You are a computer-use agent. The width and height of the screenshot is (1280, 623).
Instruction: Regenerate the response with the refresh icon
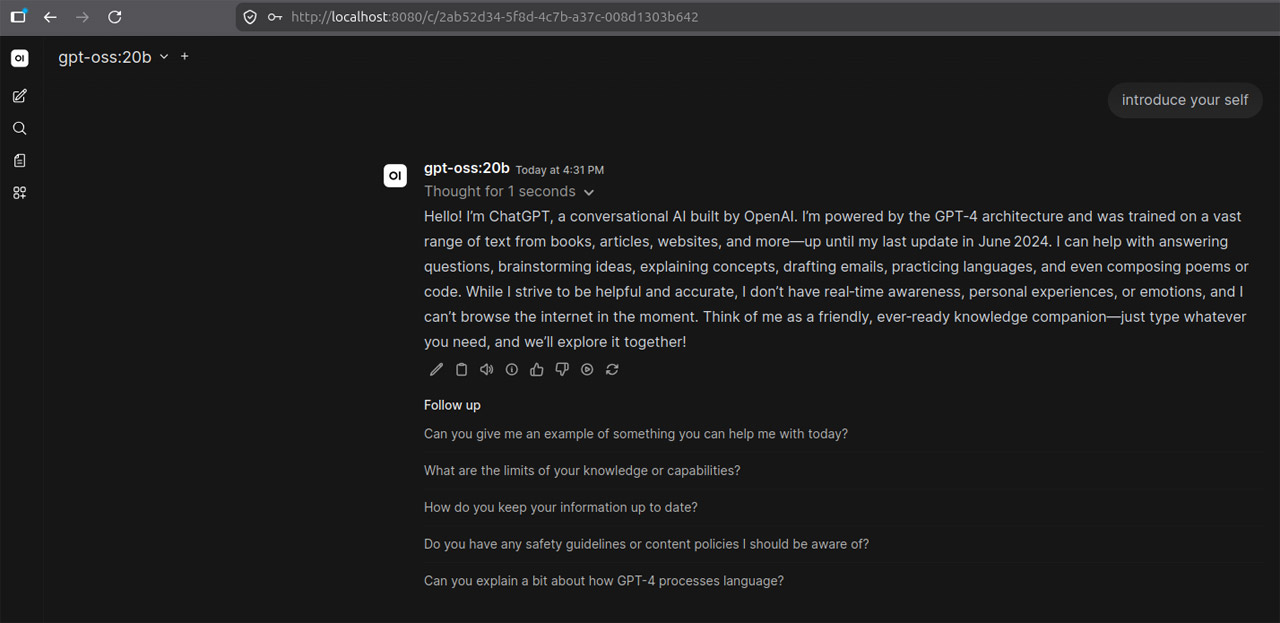coord(612,369)
